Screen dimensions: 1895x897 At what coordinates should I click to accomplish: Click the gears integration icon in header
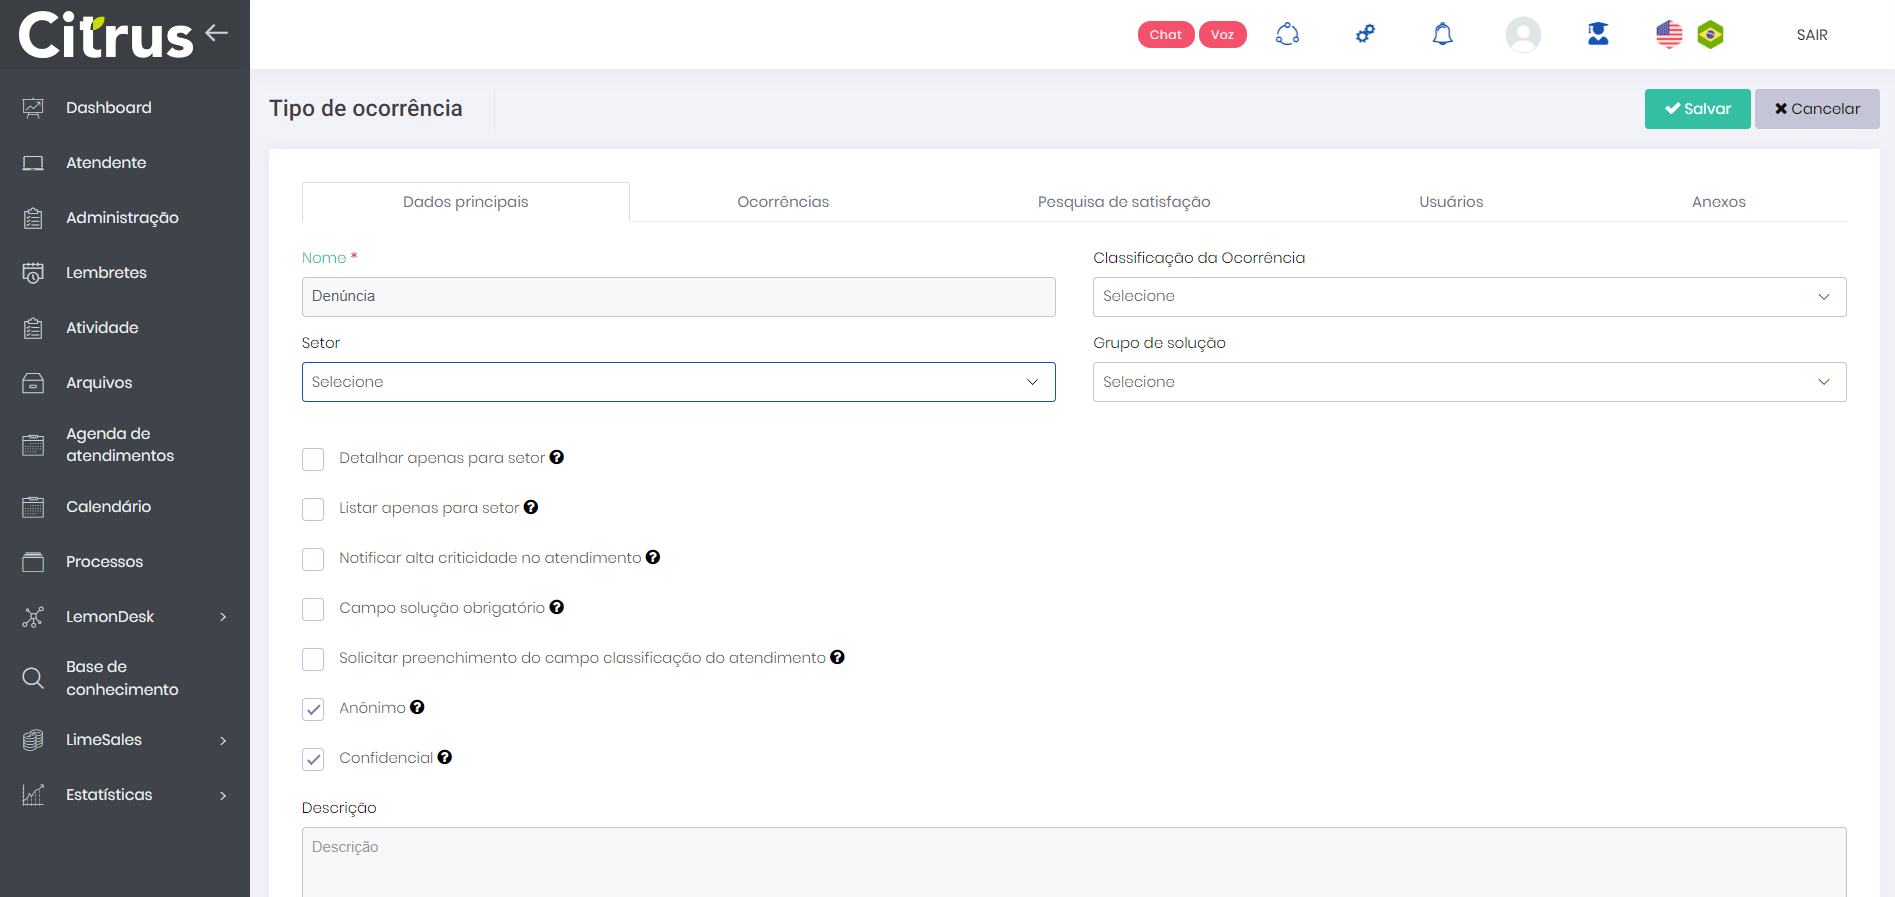1365,35
